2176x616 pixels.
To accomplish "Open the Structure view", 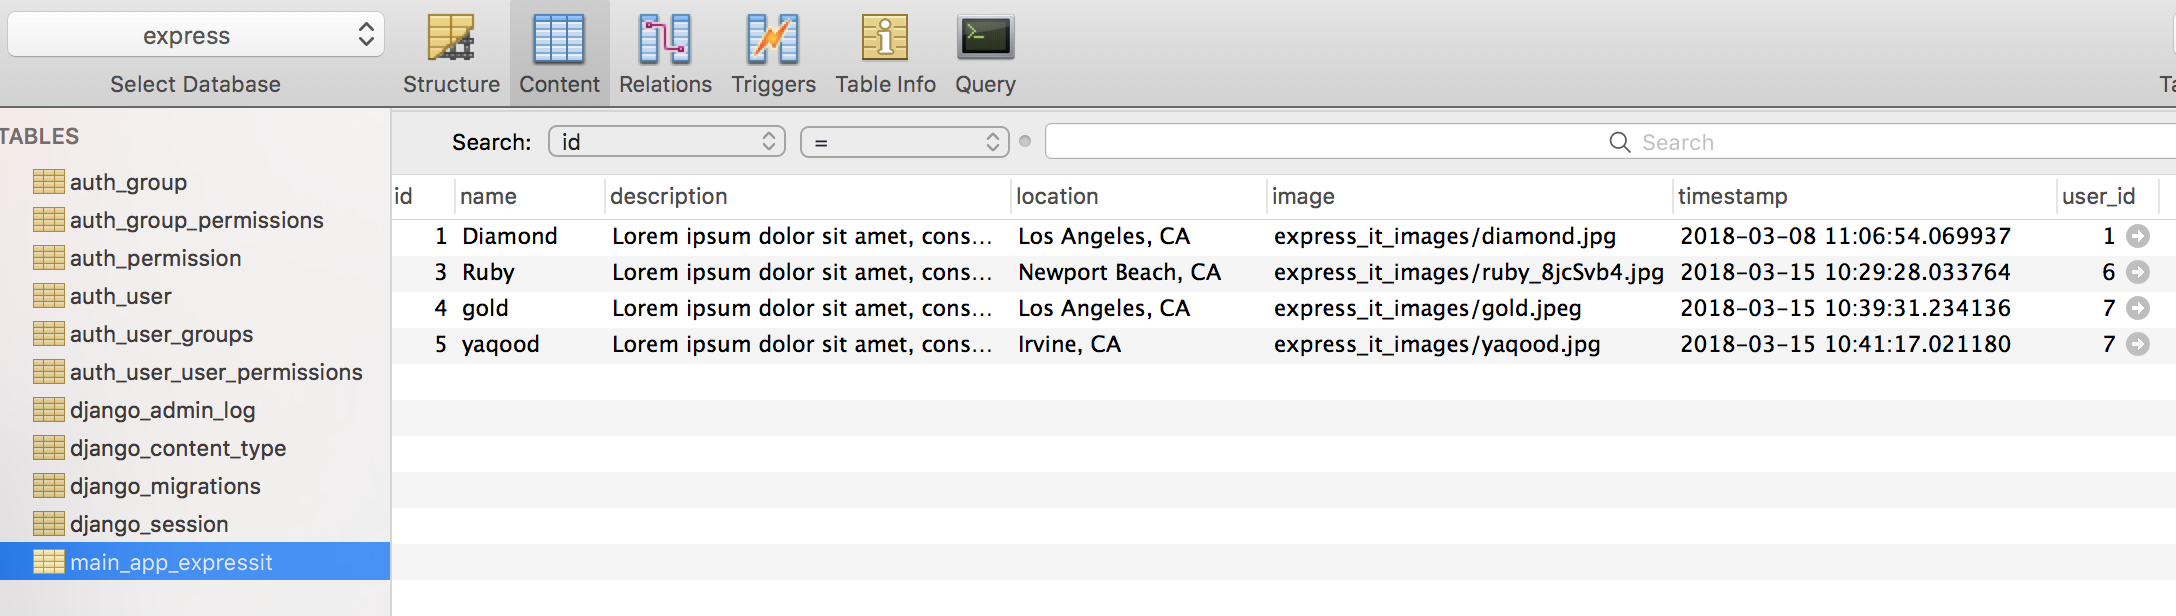I will tap(451, 55).
